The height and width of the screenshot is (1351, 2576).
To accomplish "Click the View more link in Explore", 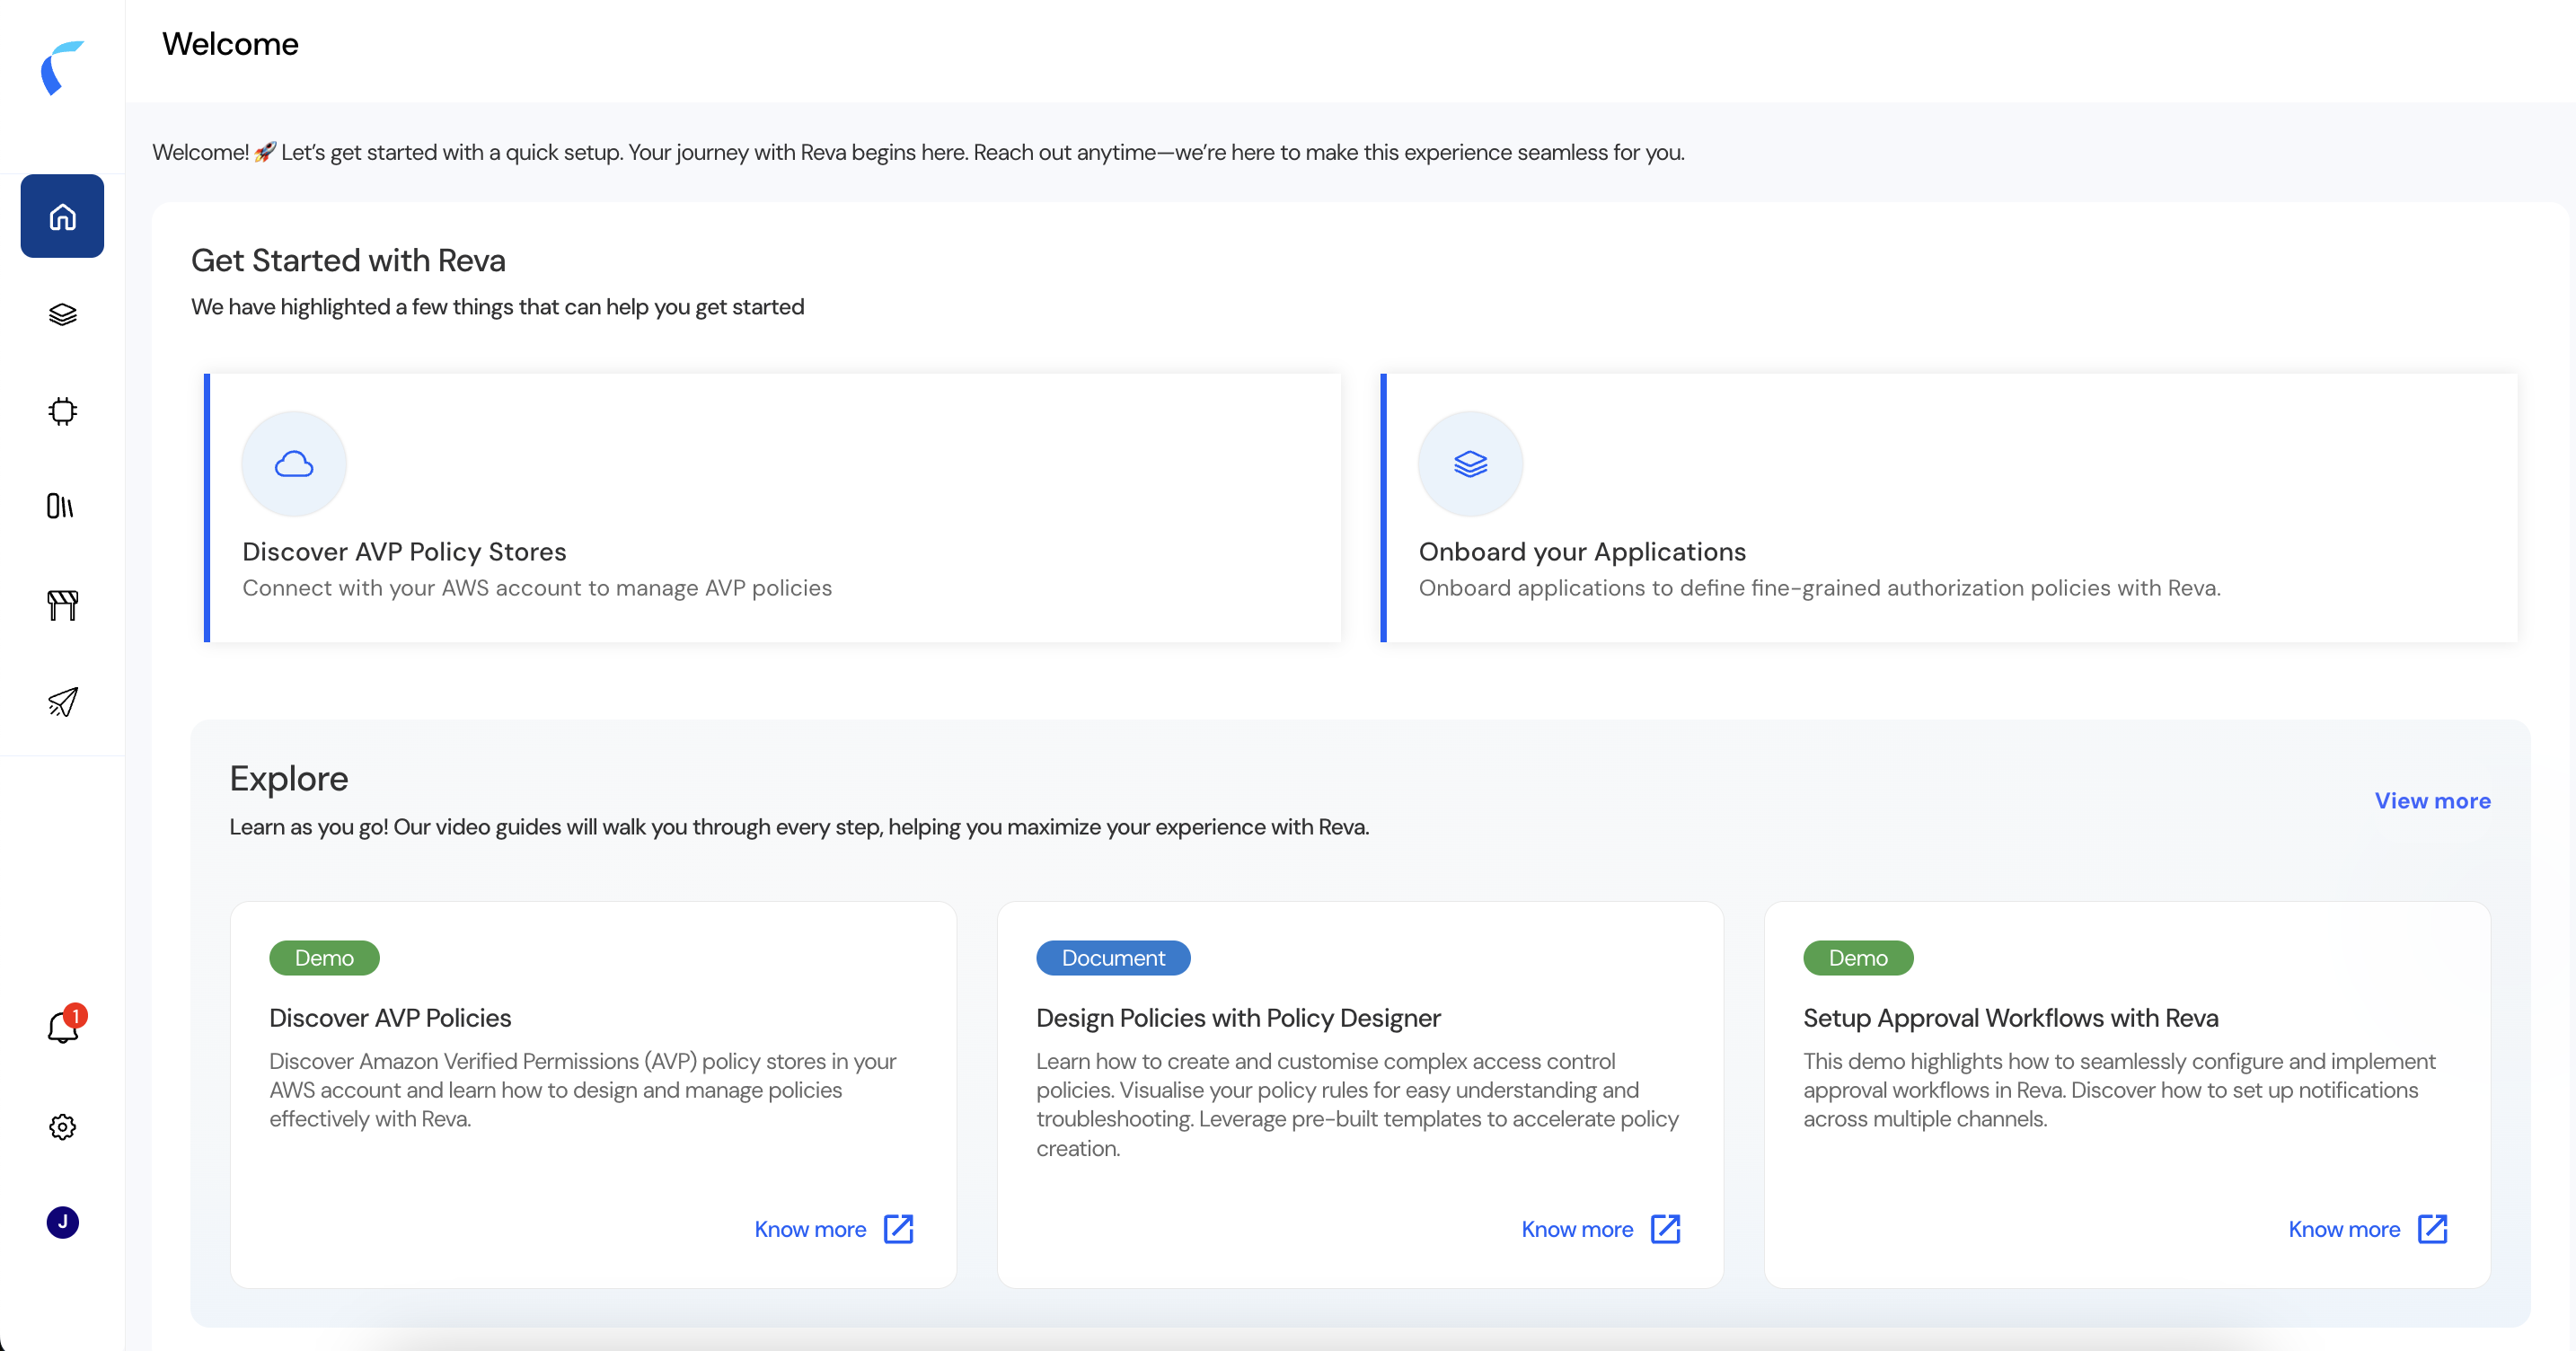I will (x=2432, y=800).
